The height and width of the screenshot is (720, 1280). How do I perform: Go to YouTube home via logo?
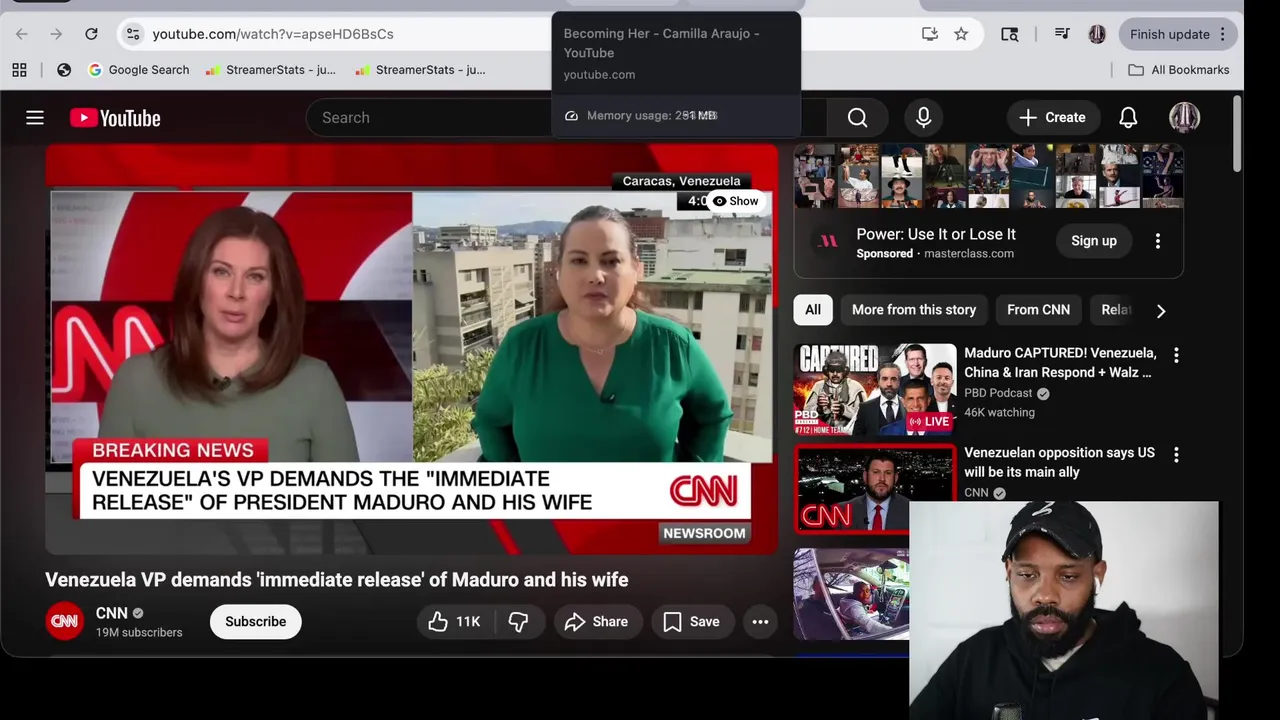[x=115, y=118]
